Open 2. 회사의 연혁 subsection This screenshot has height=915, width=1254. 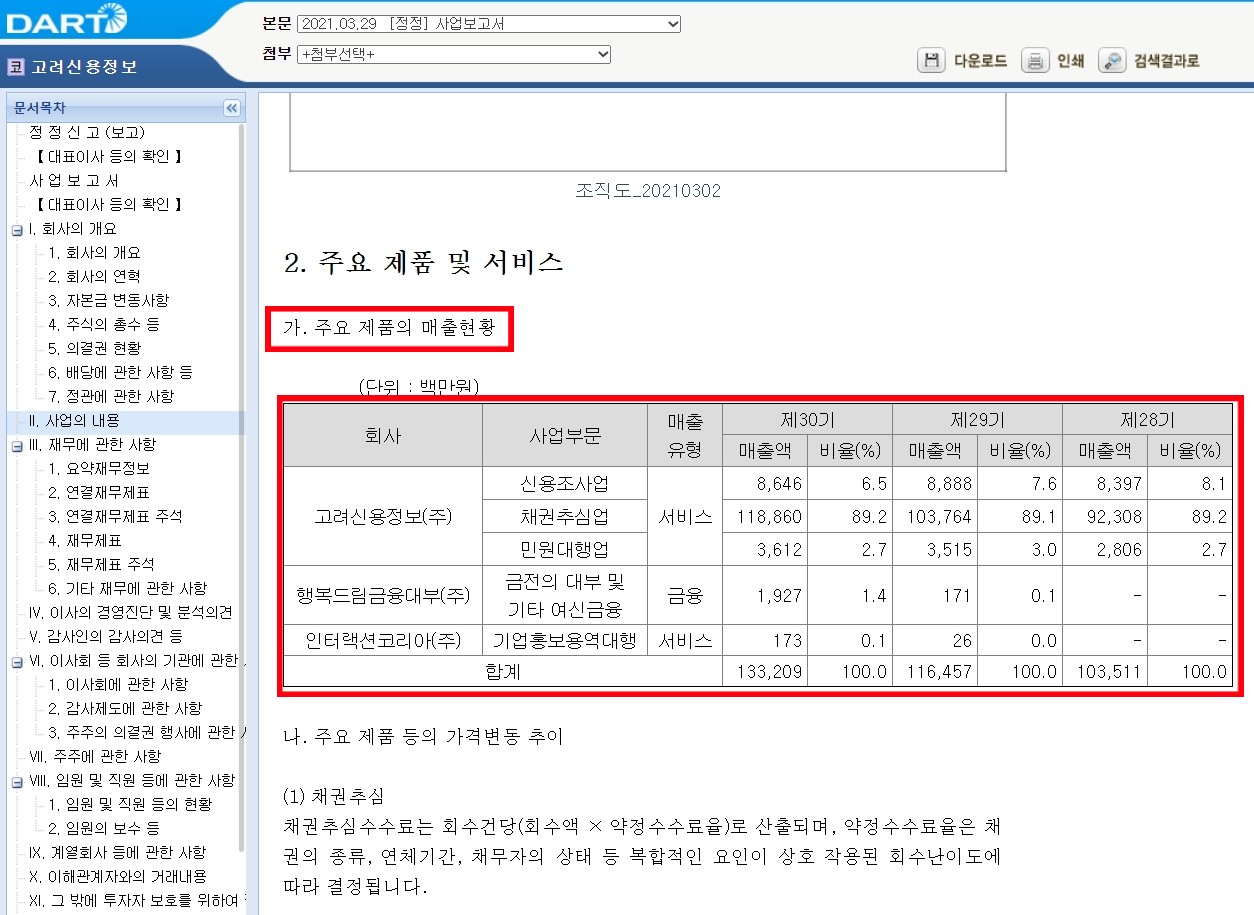click(x=94, y=276)
